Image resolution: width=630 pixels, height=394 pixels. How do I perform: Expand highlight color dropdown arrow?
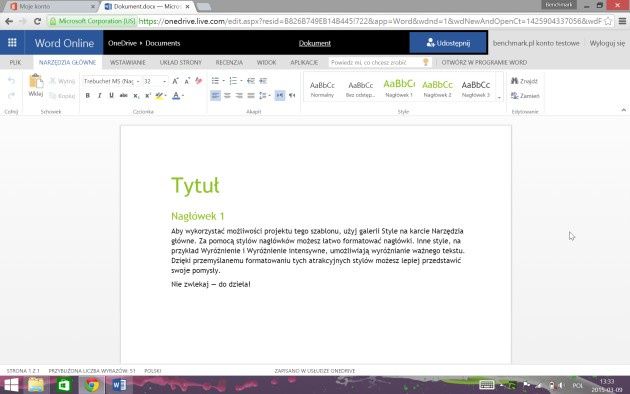(x=166, y=96)
